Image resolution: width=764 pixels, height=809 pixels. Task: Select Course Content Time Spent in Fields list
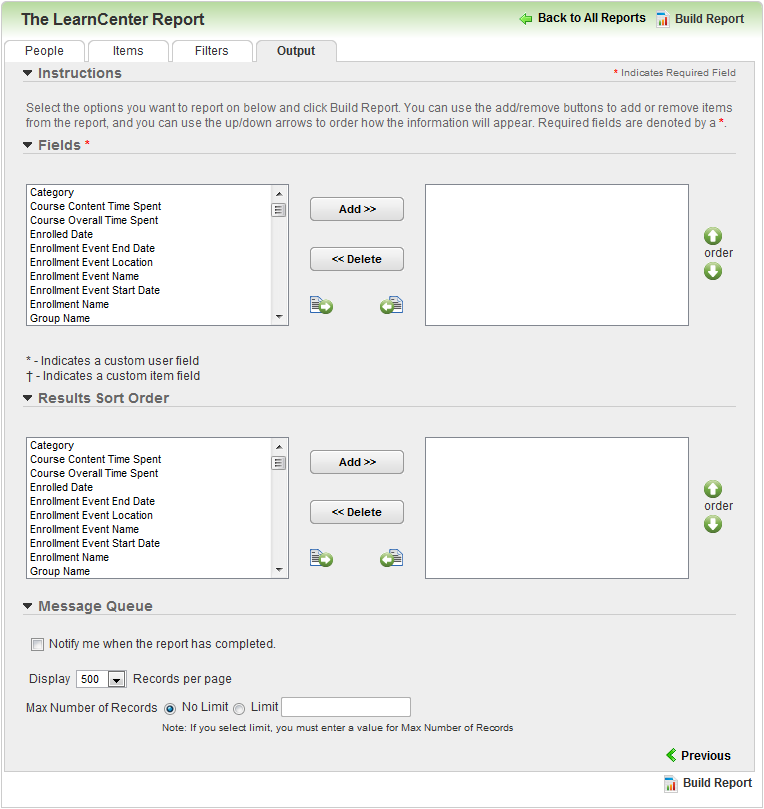click(149, 206)
